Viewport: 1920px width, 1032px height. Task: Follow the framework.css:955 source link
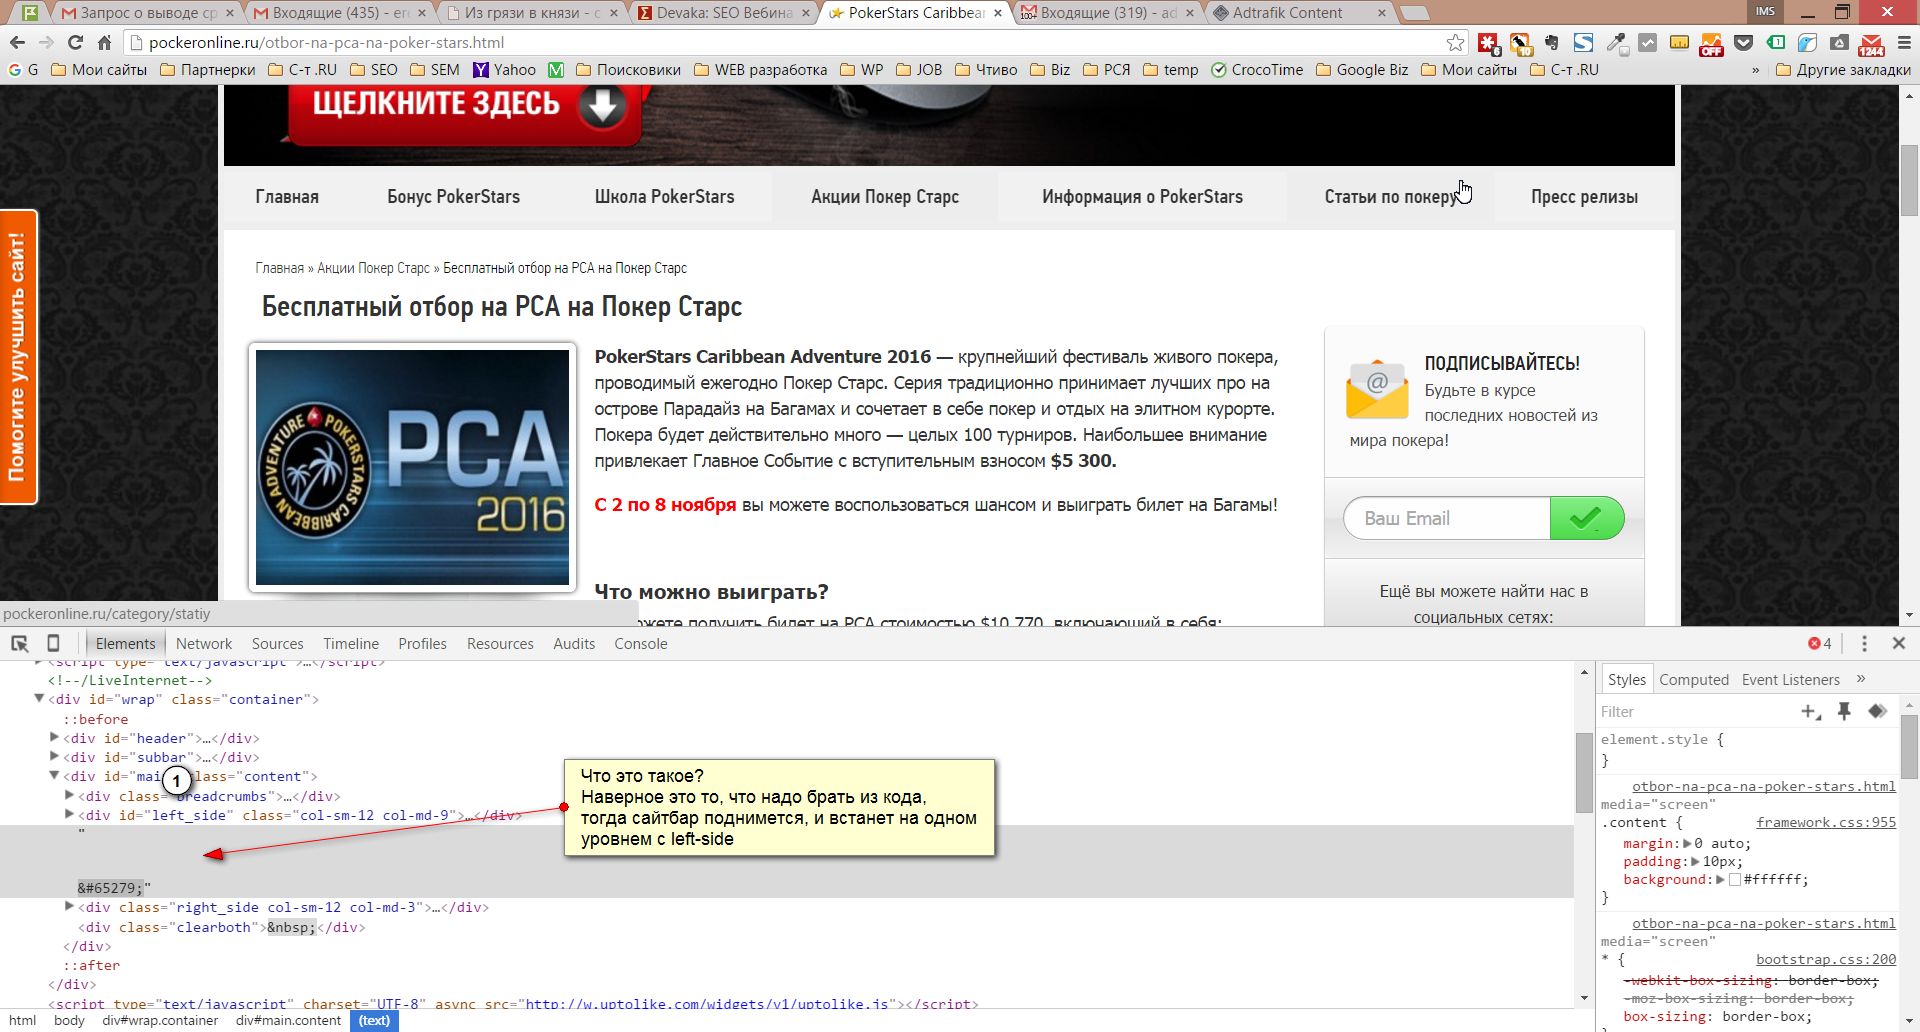(1826, 823)
